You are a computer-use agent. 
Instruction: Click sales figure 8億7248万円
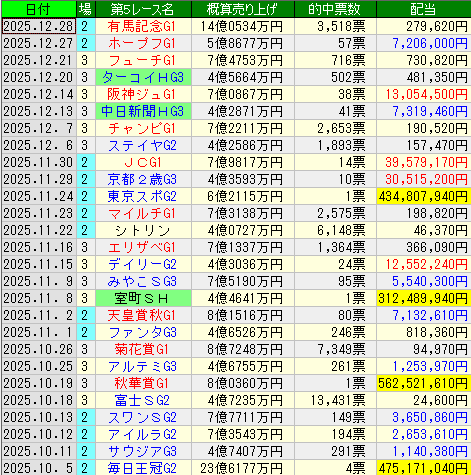tap(245, 349)
